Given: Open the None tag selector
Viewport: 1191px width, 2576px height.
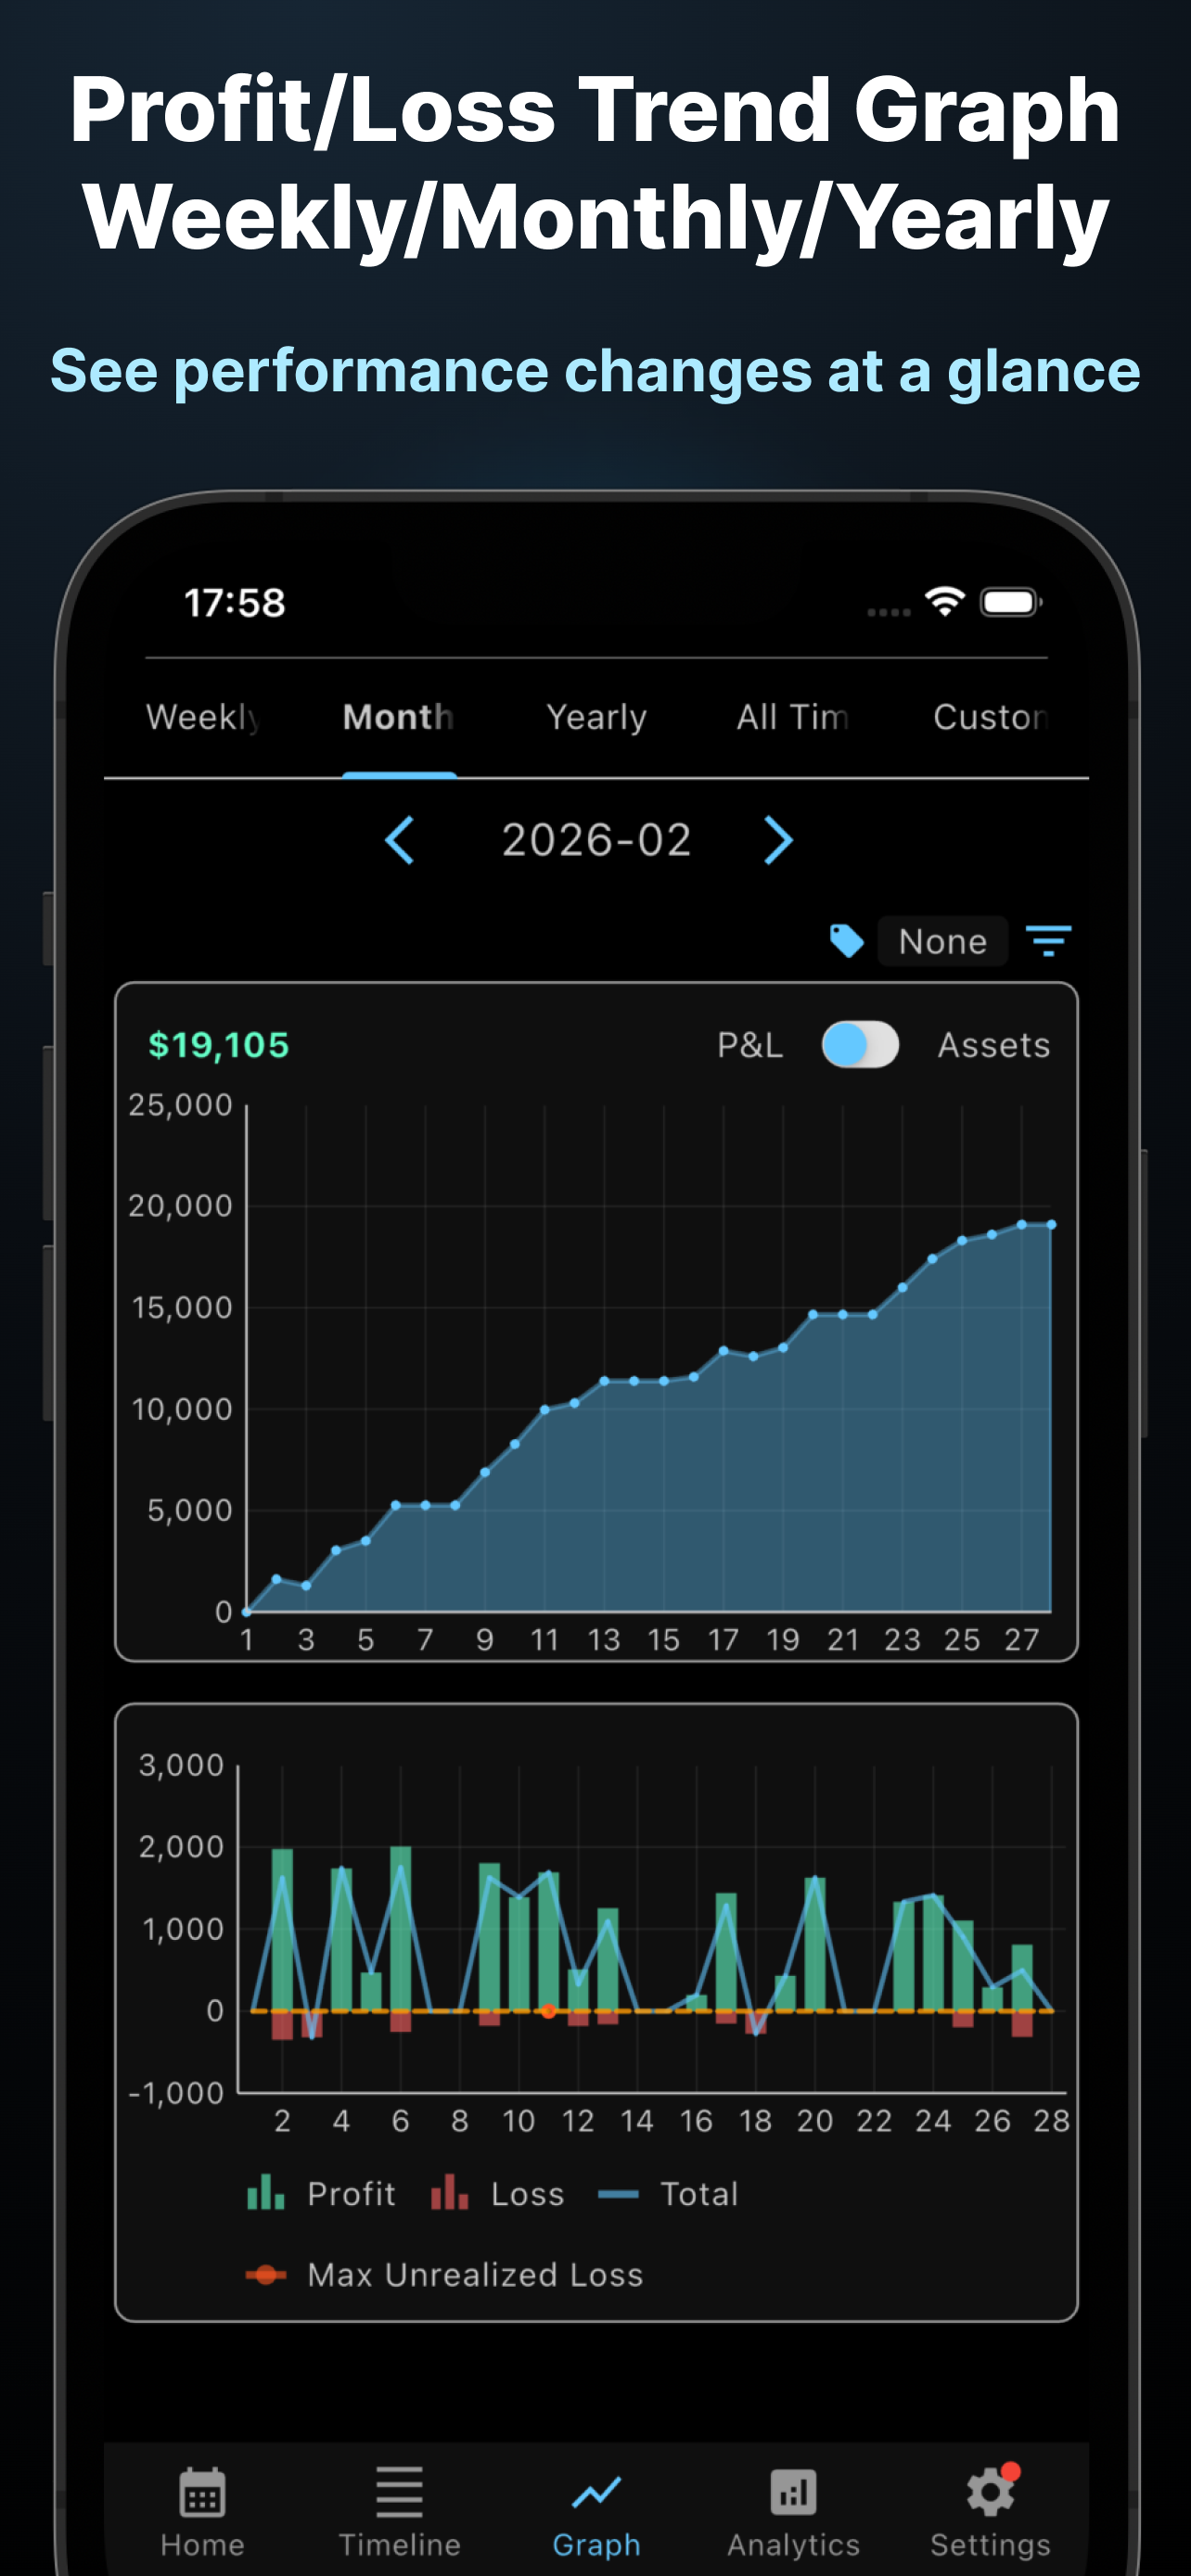Looking at the screenshot, I should tap(942, 941).
